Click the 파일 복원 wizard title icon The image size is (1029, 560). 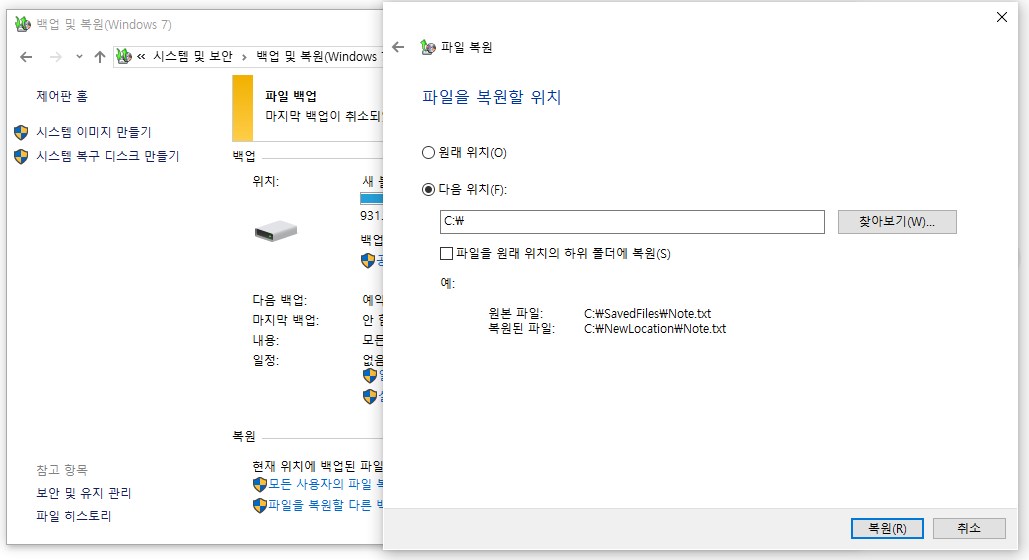click(x=428, y=47)
